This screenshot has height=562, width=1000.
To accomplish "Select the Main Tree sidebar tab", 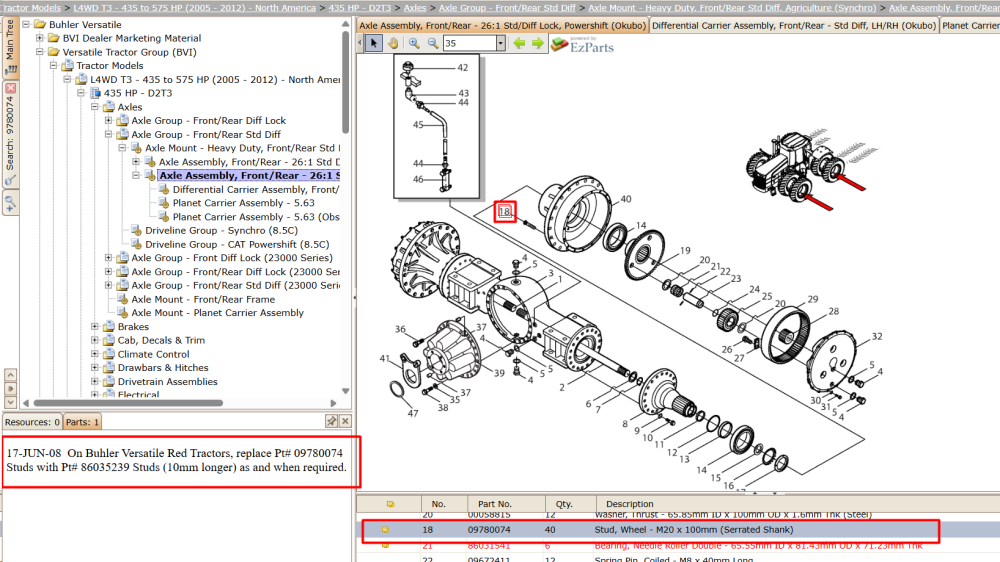I will pos(10,47).
